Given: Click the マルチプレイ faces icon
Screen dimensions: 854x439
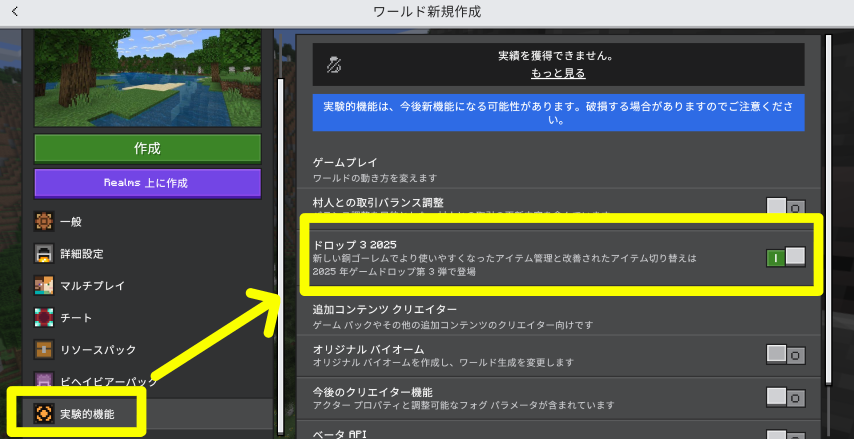Looking at the screenshot, I should click(x=44, y=285).
